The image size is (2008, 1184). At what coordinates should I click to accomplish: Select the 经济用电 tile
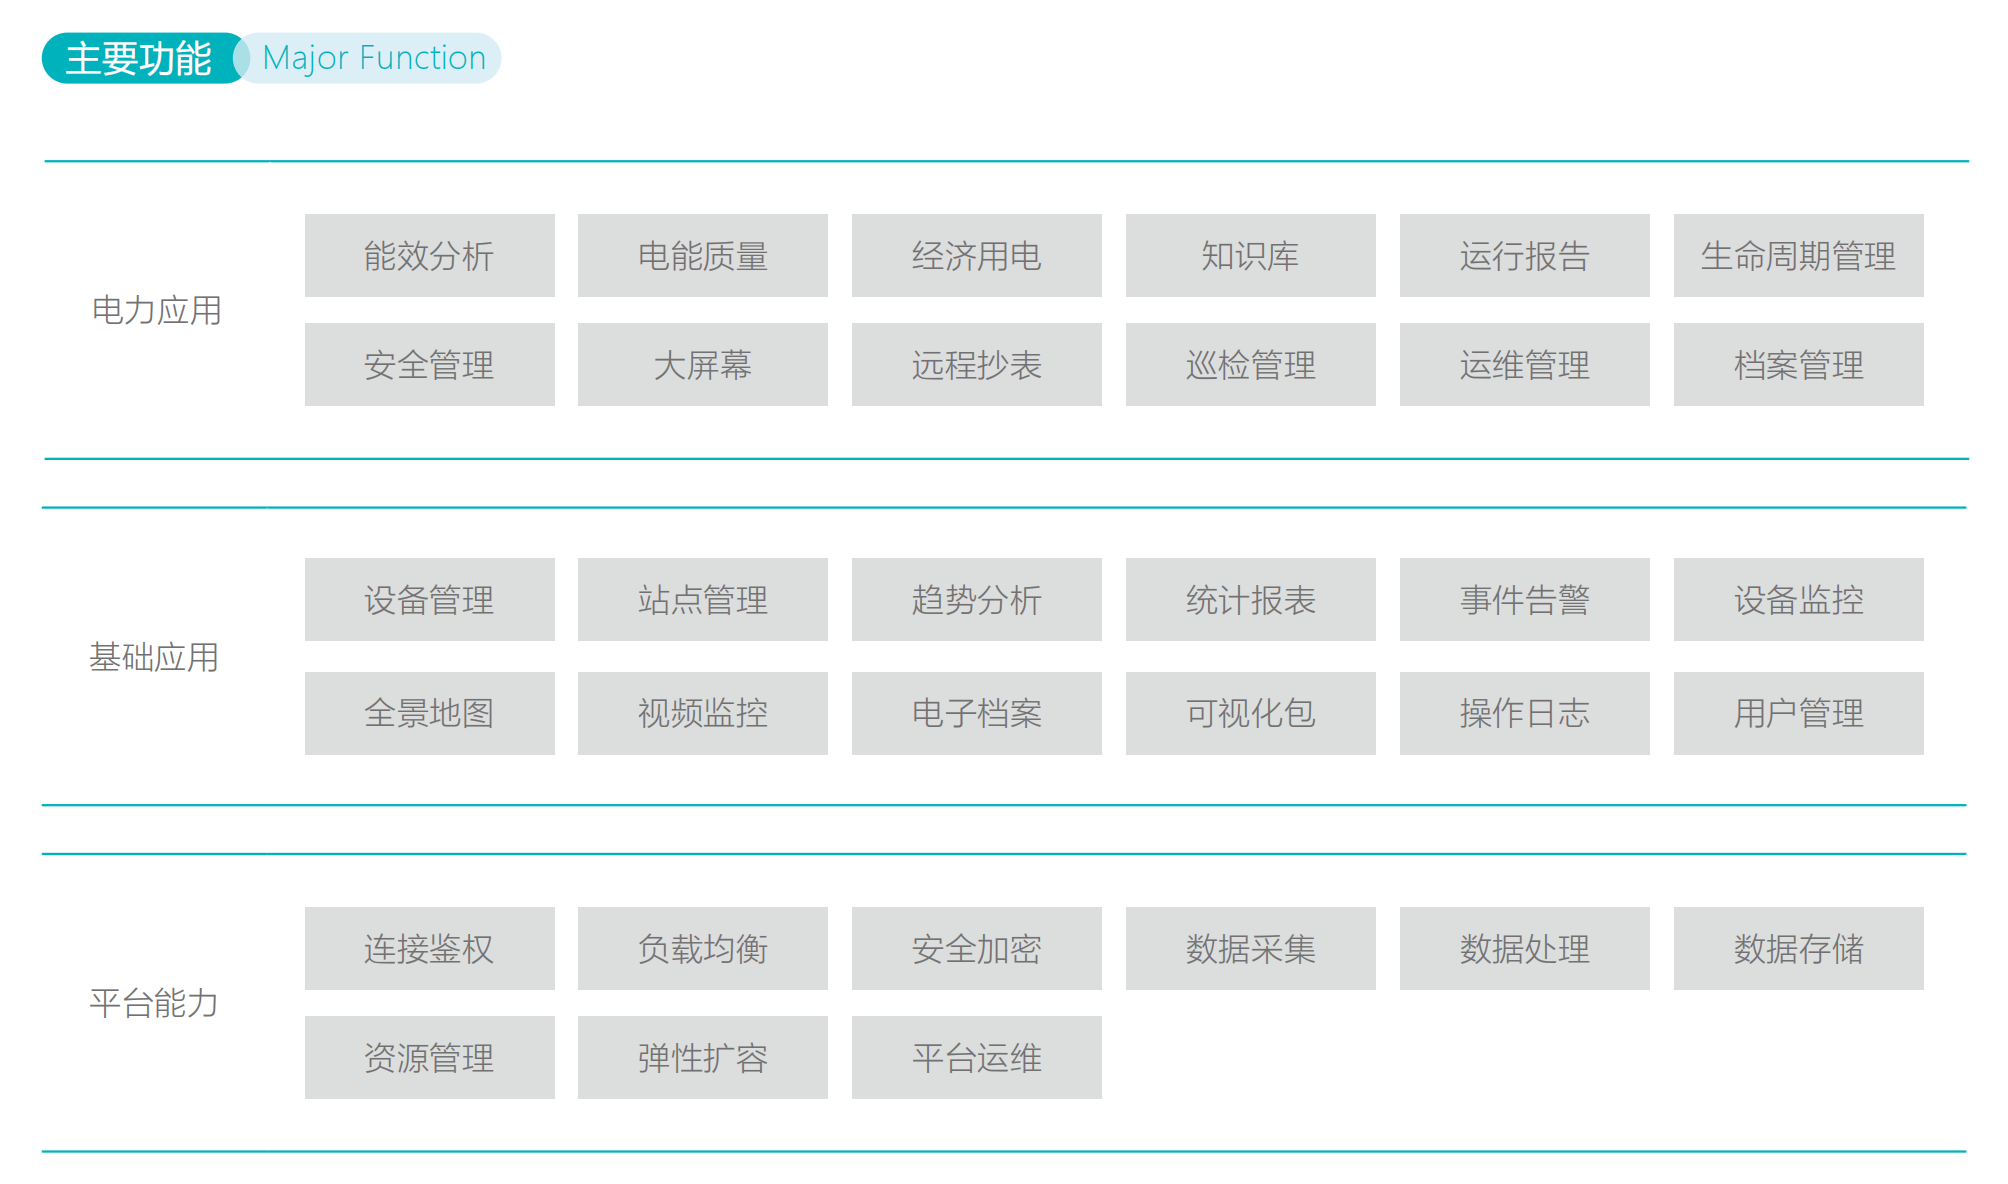(x=976, y=256)
